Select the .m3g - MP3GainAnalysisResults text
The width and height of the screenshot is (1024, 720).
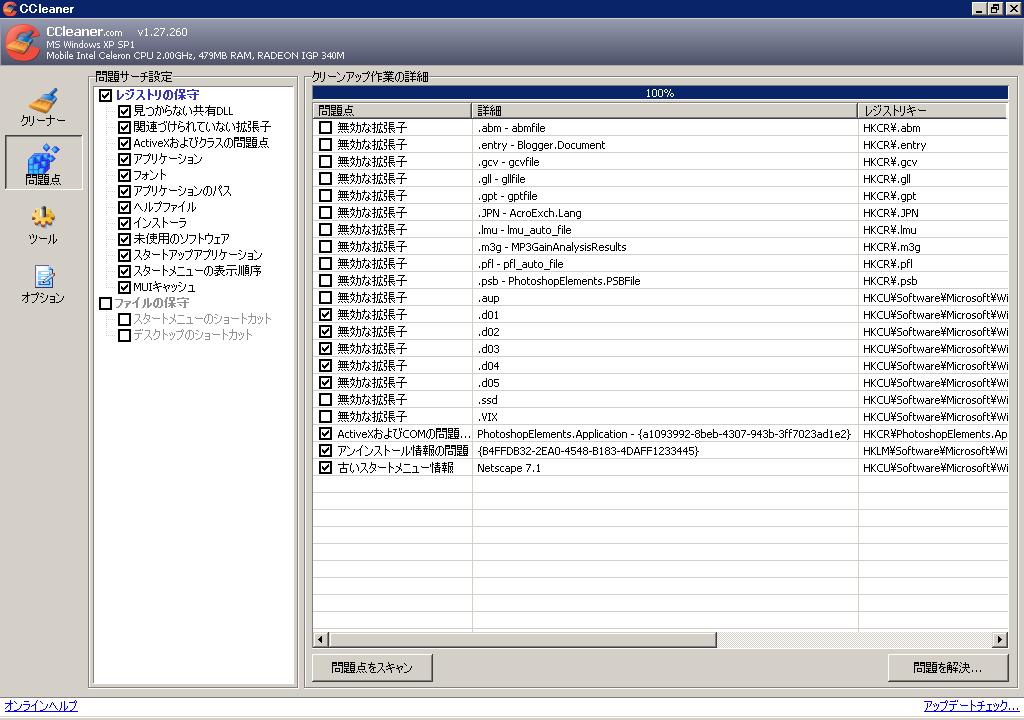pyautogui.click(x=552, y=247)
